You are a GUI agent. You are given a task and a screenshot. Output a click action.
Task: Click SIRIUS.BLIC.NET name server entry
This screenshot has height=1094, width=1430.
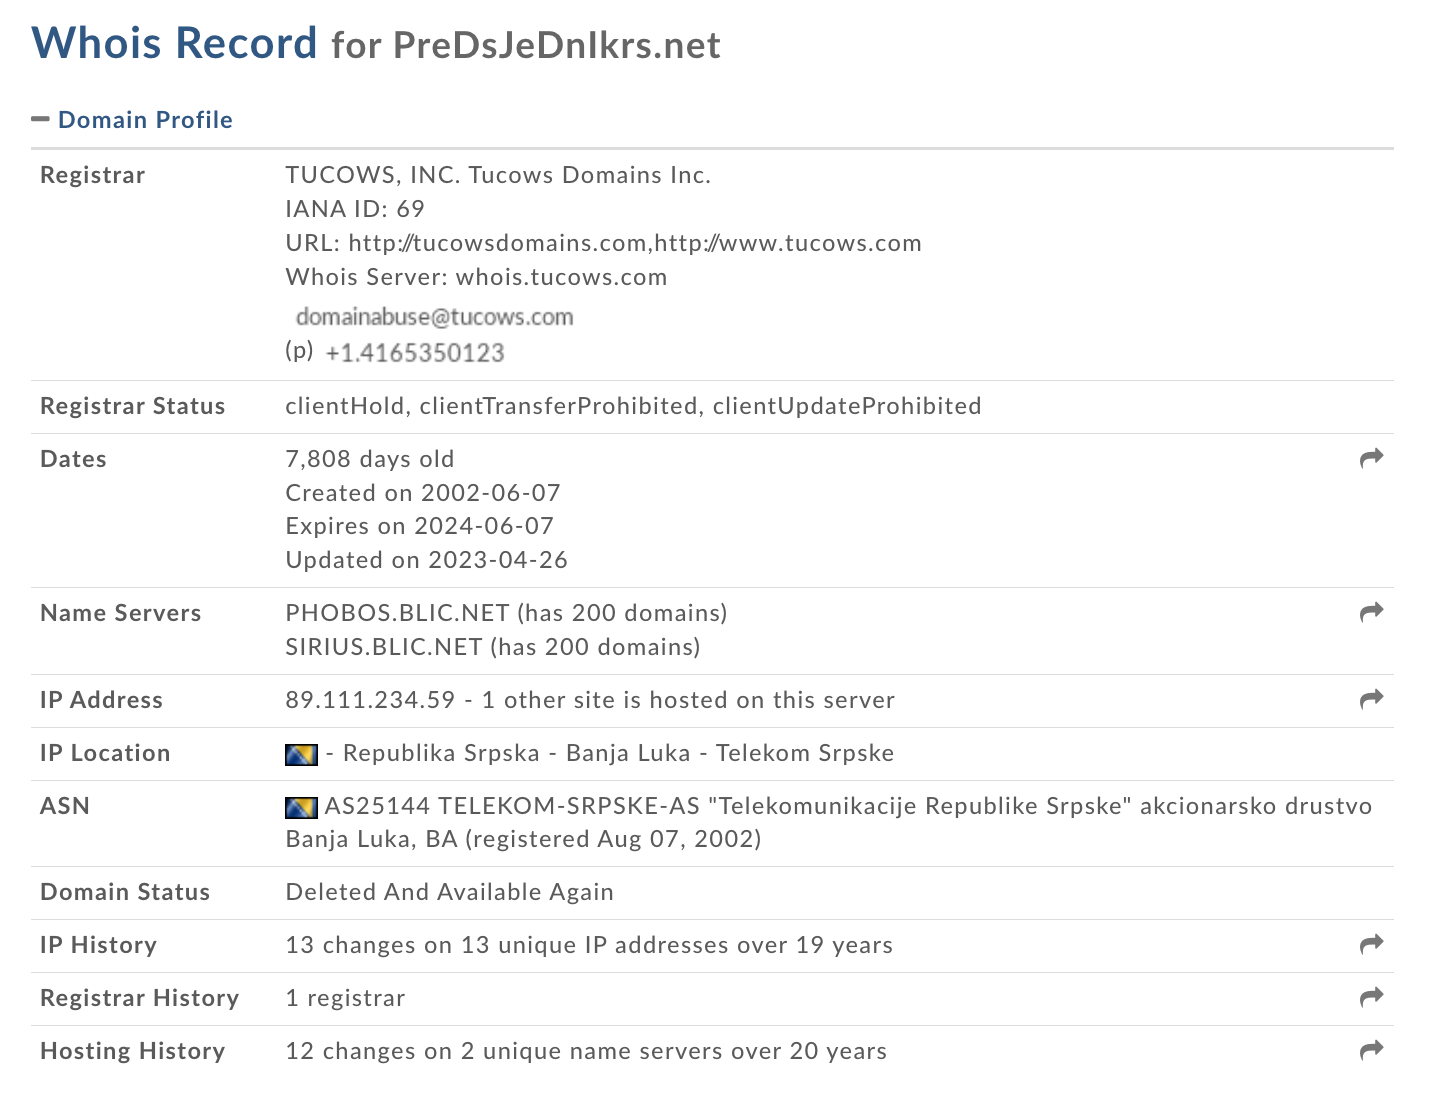click(384, 647)
